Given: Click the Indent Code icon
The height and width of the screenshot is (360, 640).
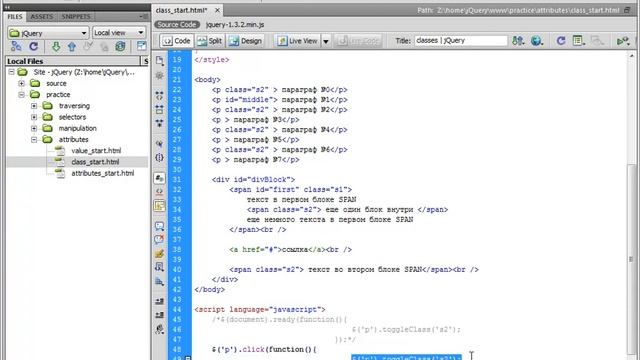Looking at the screenshot, I should click(160, 301).
